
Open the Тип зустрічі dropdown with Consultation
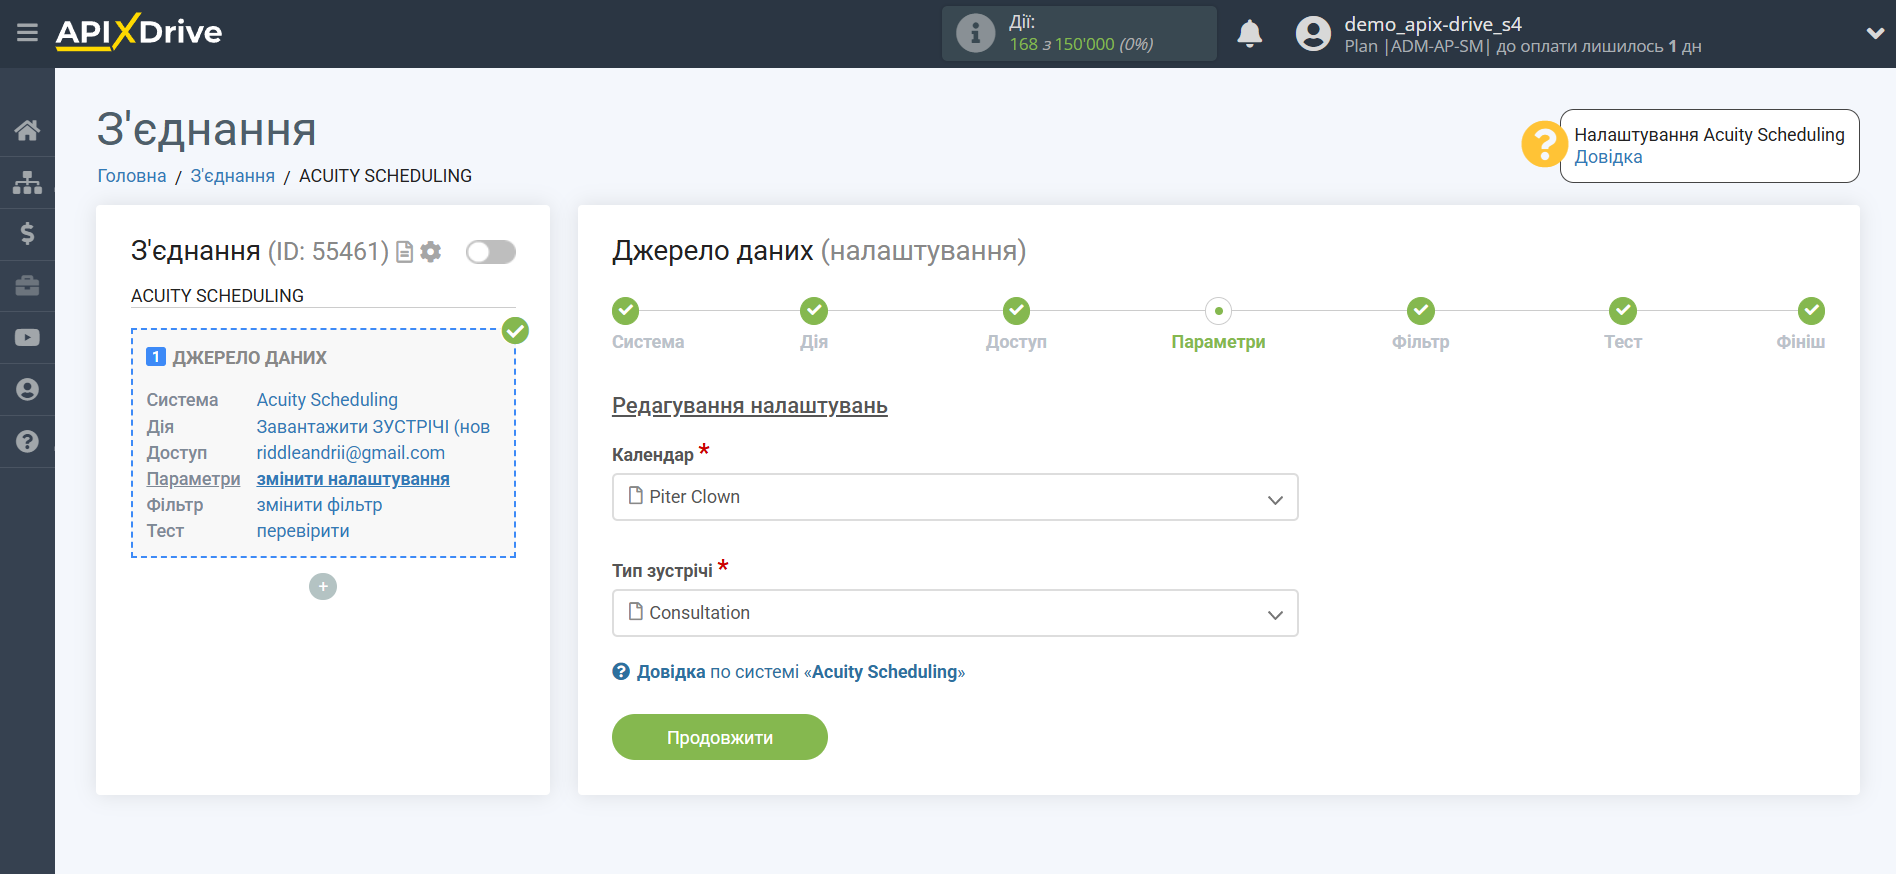point(955,613)
